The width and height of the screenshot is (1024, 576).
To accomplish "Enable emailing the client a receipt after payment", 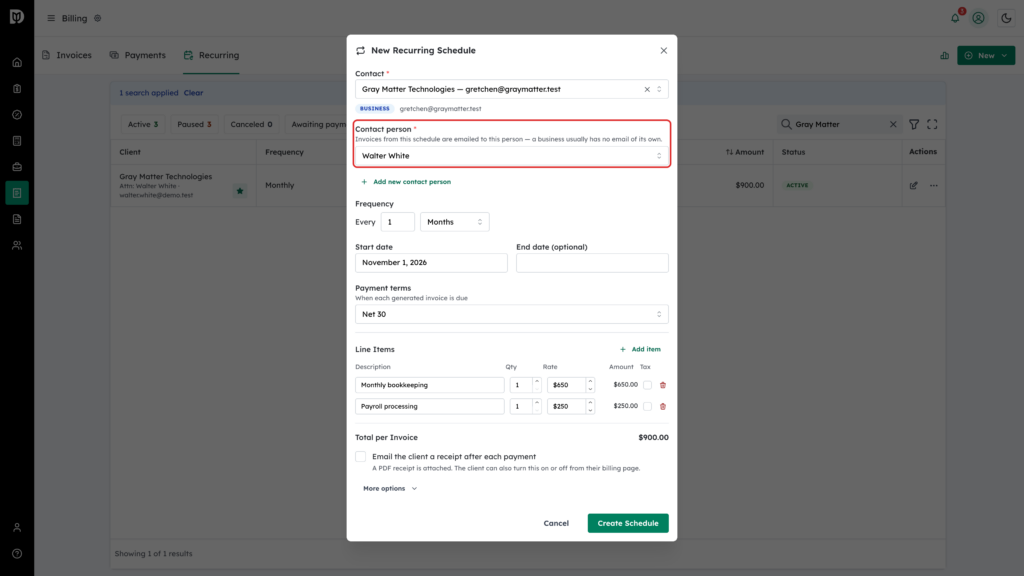I will click(360, 456).
